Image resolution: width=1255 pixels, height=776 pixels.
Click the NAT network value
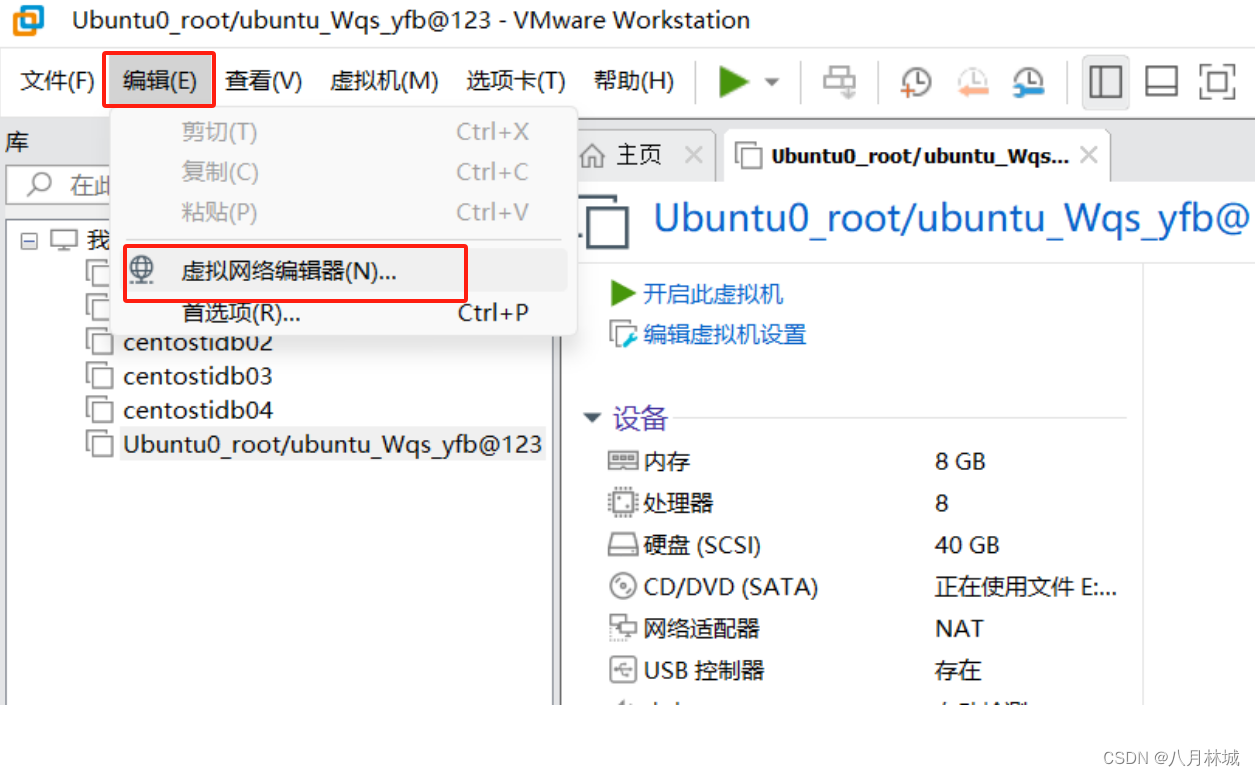959,629
